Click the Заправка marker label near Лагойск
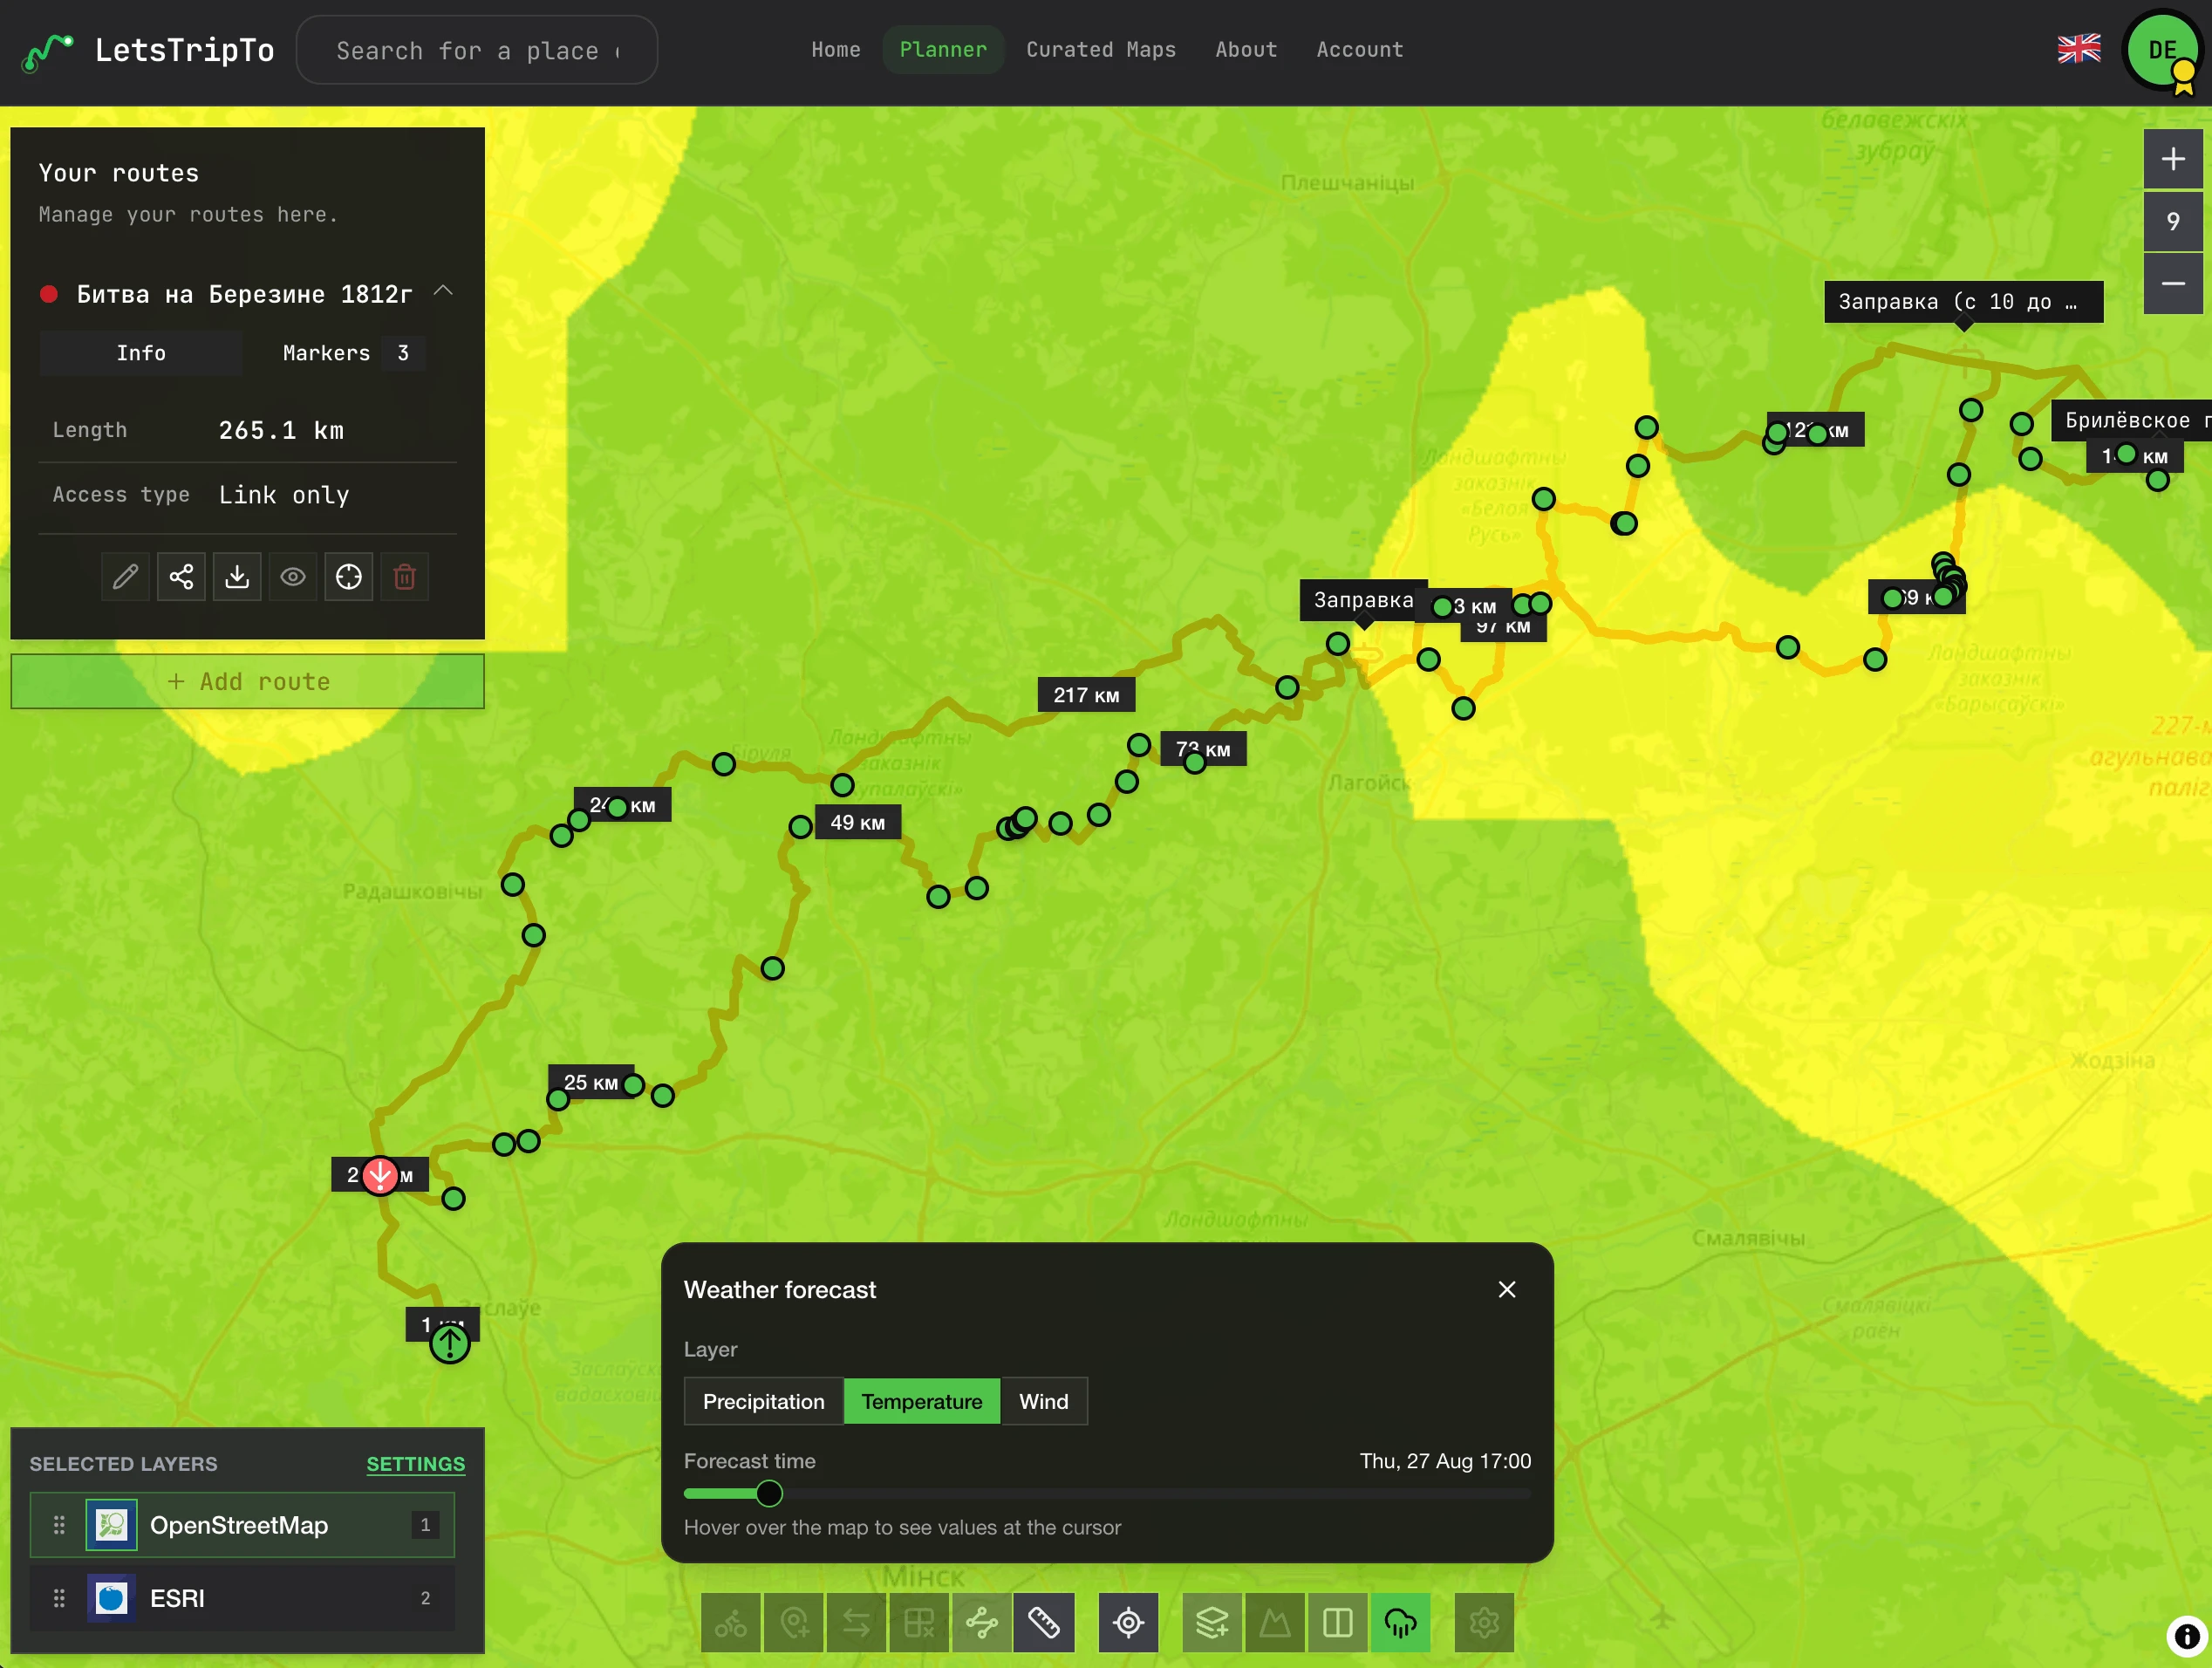 click(1364, 600)
